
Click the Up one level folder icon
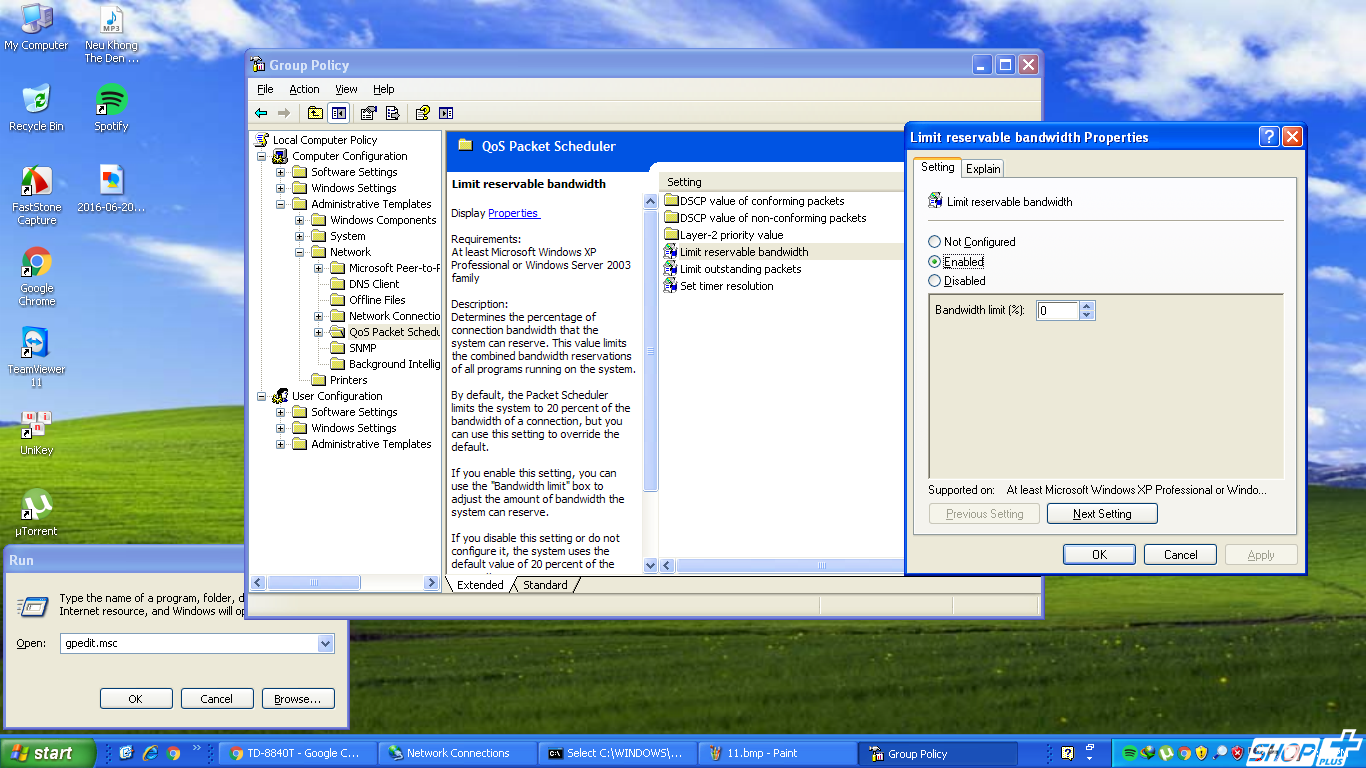pos(315,113)
